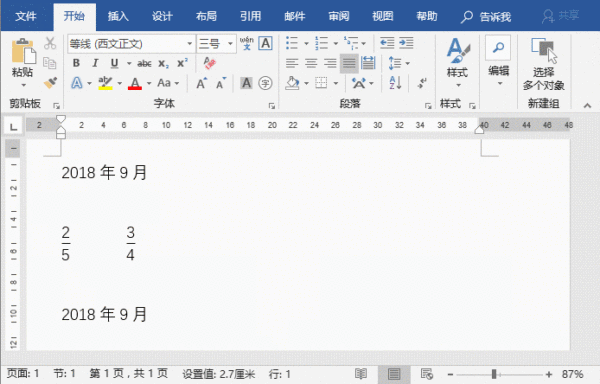Click the Clear Formatting eraser icon
The width and height of the screenshot is (600, 384).
(x=209, y=63)
